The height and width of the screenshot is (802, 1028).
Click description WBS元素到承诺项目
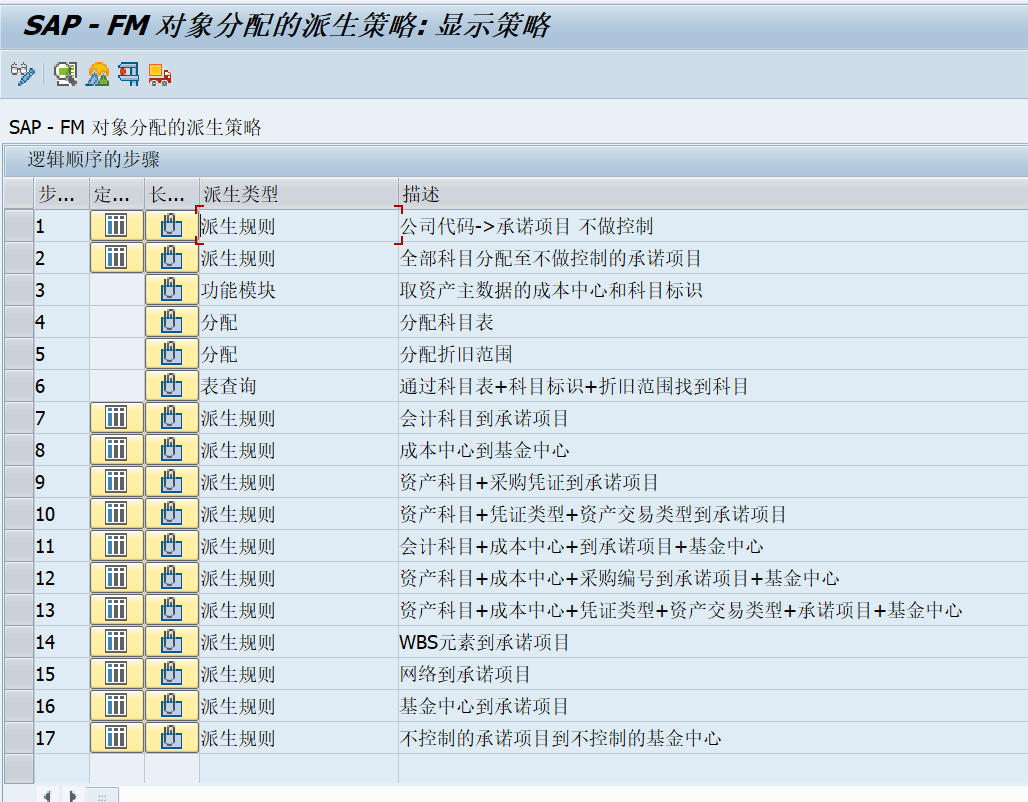(x=484, y=643)
